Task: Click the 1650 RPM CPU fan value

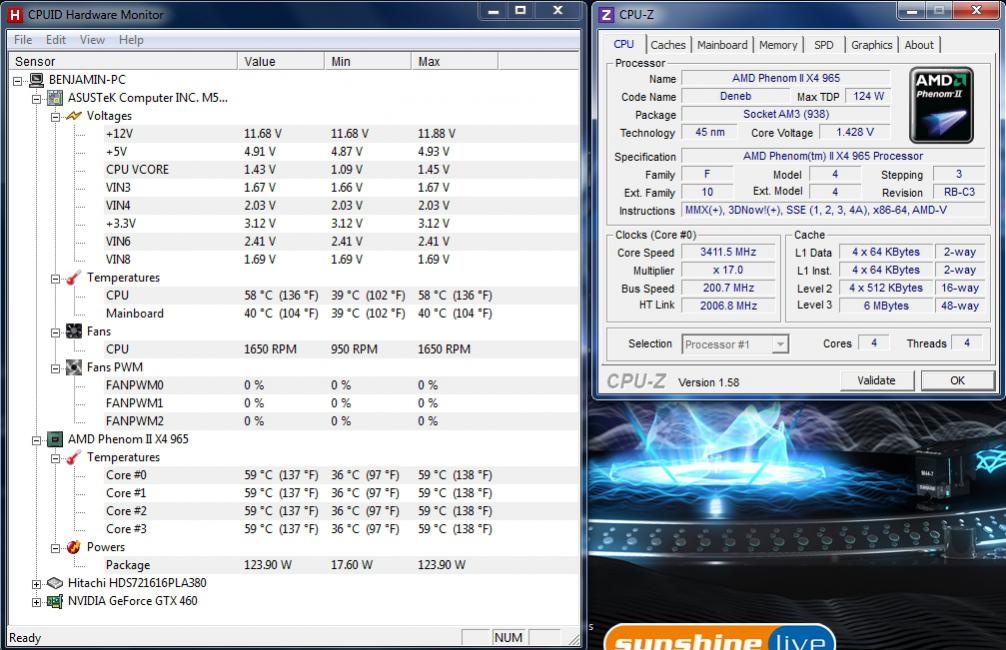Action: [x=270, y=350]
